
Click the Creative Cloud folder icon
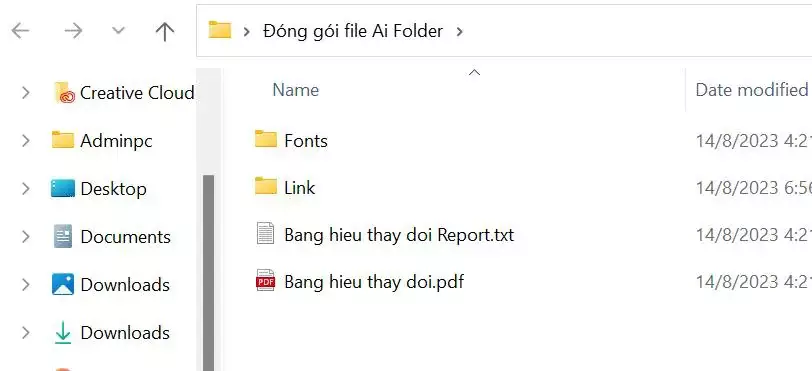pyautogui.click(x=65, y=93)
